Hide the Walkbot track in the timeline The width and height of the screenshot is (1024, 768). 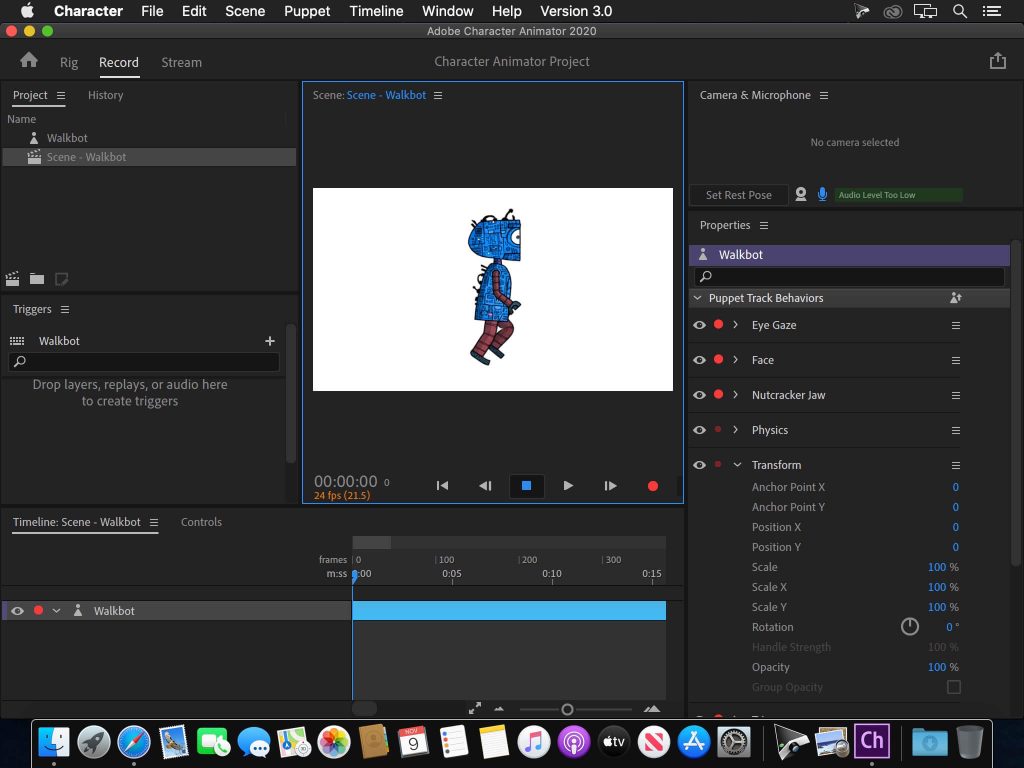tap(16, 610)
